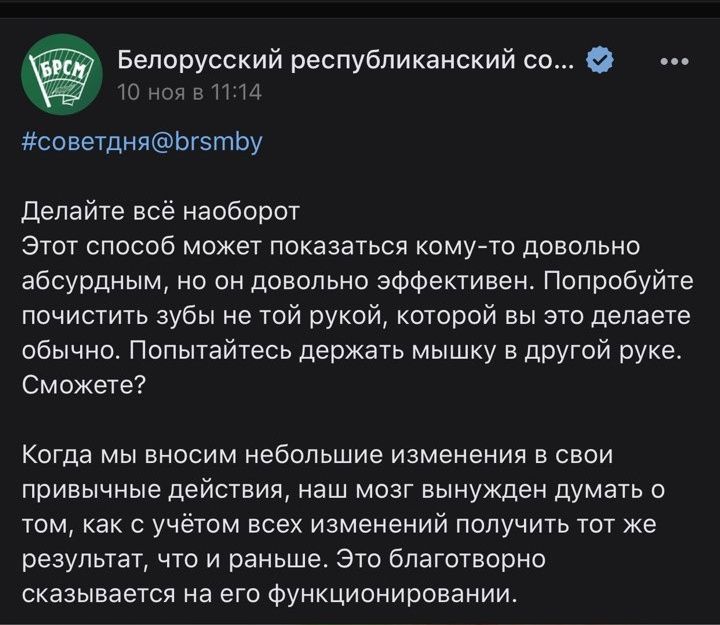Screen dimensions: 720x625
Task: Click the question Сможете?
Action: click(84, 386)
